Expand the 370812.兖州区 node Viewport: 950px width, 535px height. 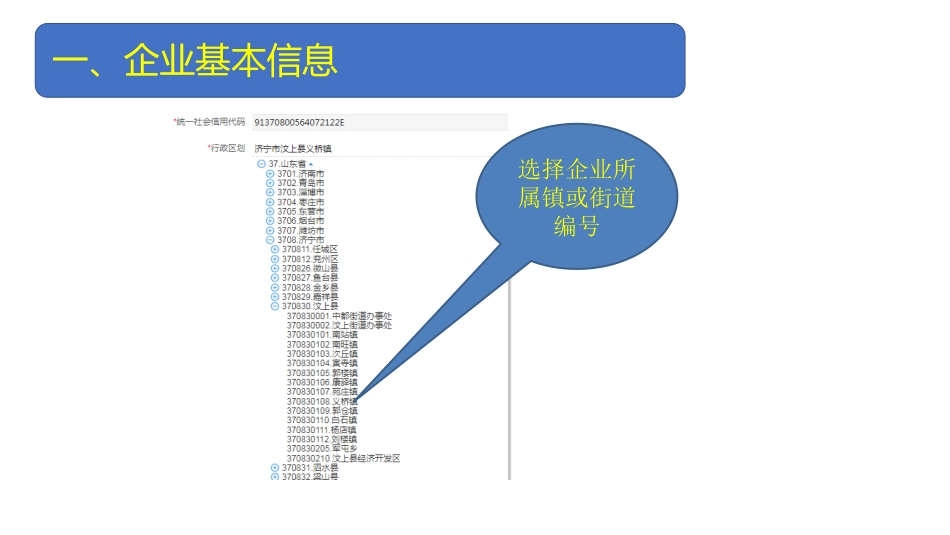click(275, 259)
